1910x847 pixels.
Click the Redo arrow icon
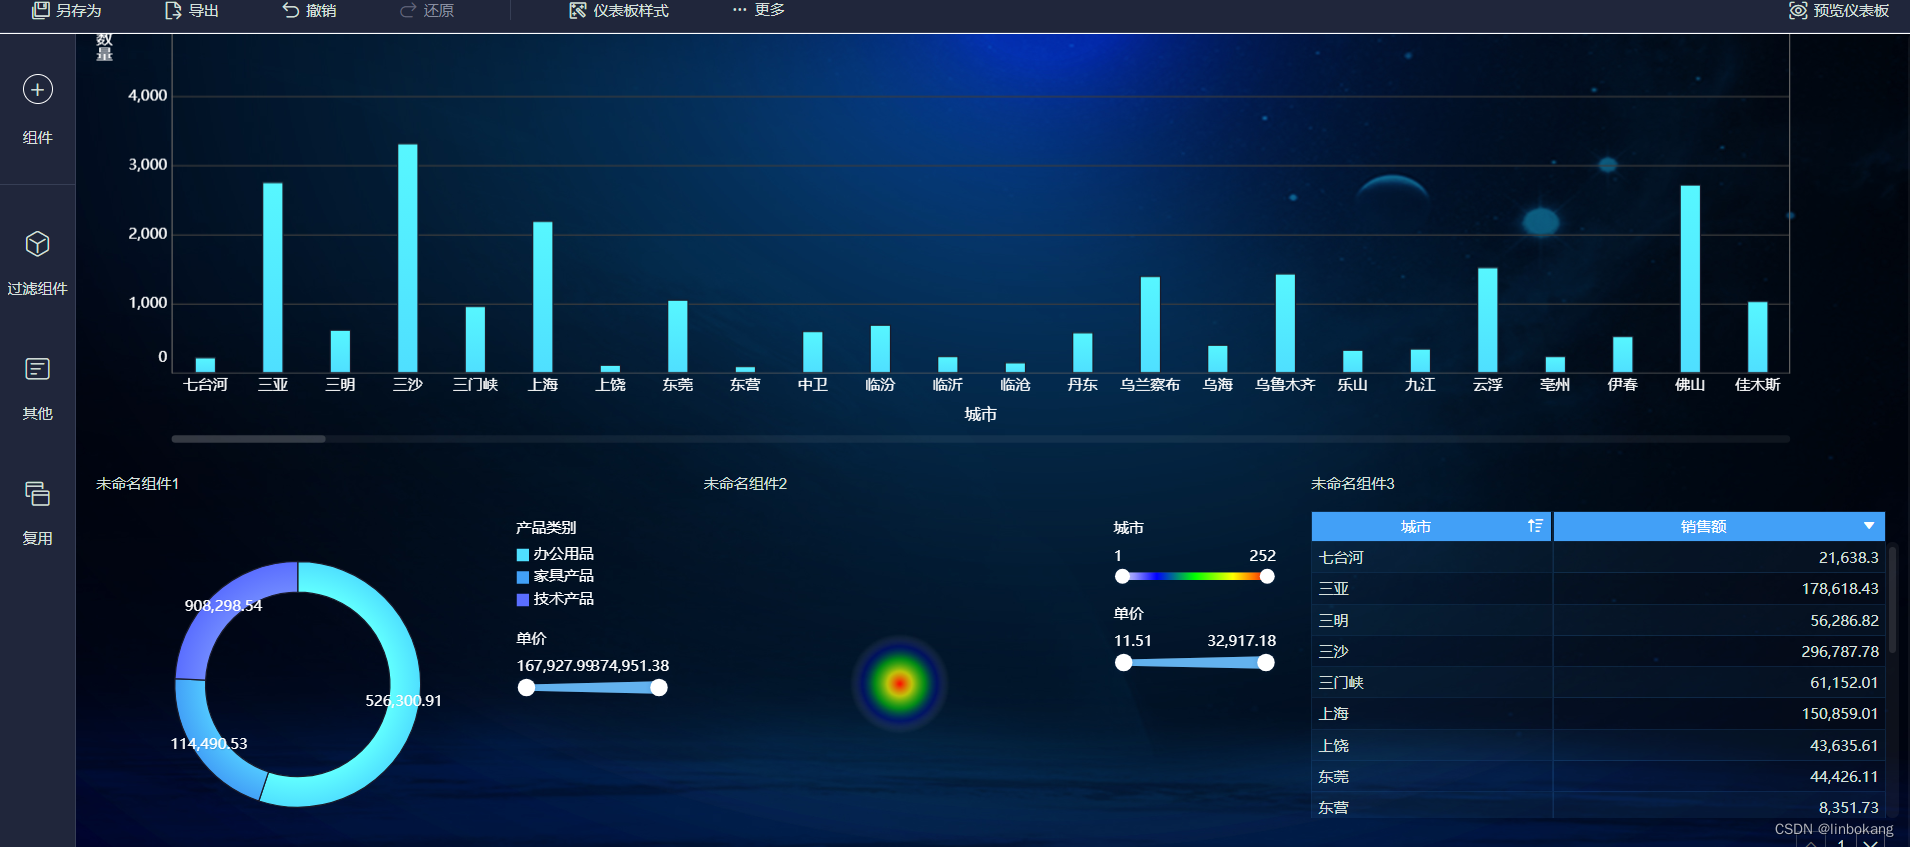(408, 10)
